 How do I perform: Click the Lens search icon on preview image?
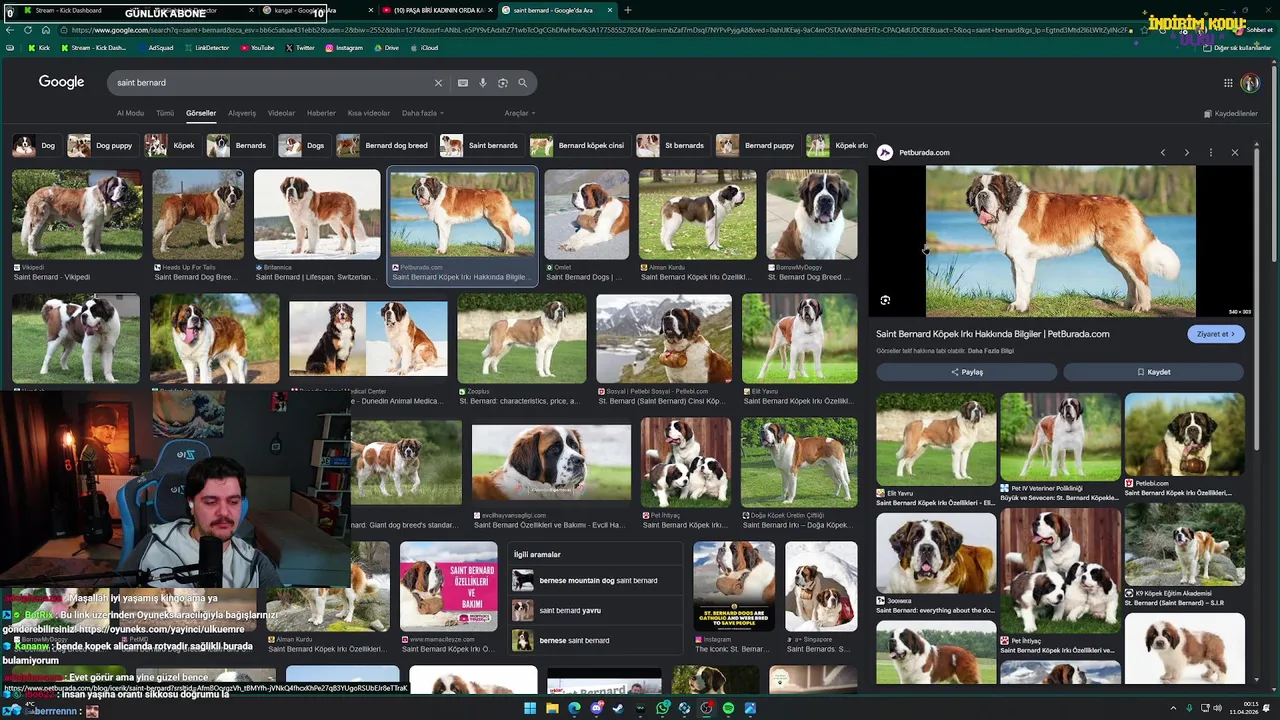click(885, 300)
